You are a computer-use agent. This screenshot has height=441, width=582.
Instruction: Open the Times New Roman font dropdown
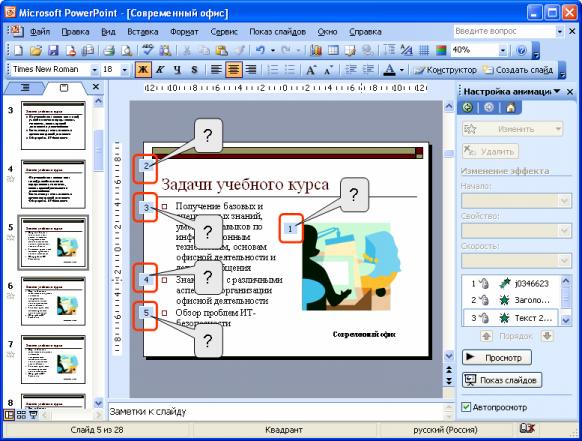95,69
